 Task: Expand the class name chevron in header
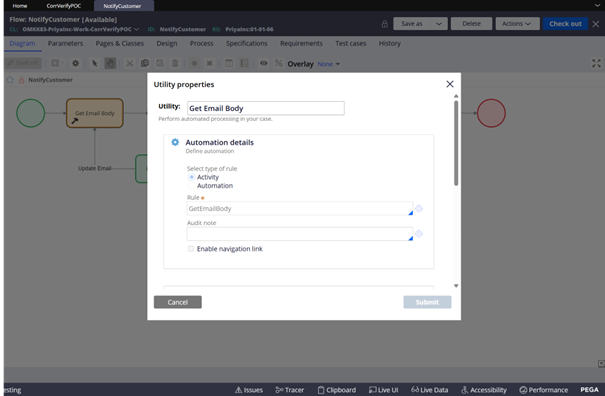(137, 29)
